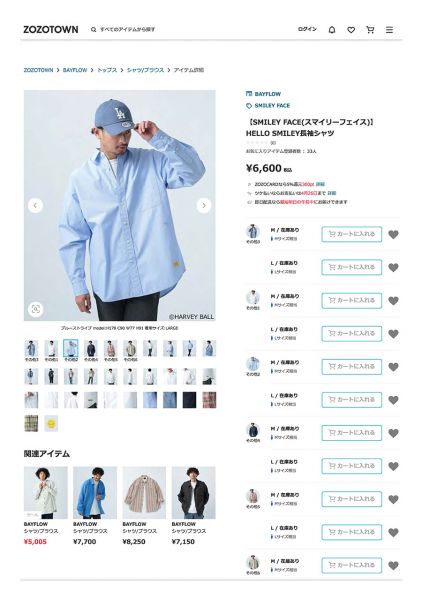Click the BAYFLOW shop icon above product title
This screenshot has width=422, height=600.
coord(249,94)
